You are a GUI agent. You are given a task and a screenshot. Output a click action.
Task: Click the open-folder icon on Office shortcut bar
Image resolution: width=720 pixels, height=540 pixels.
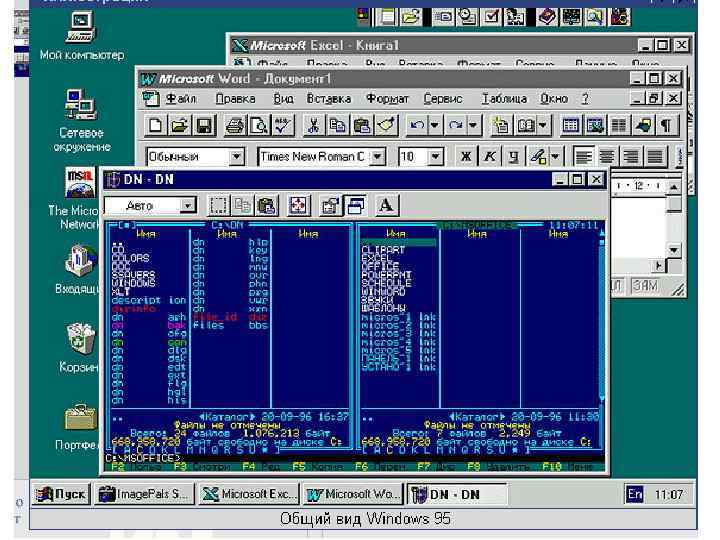pyautogui.click(x=410, y=17)
